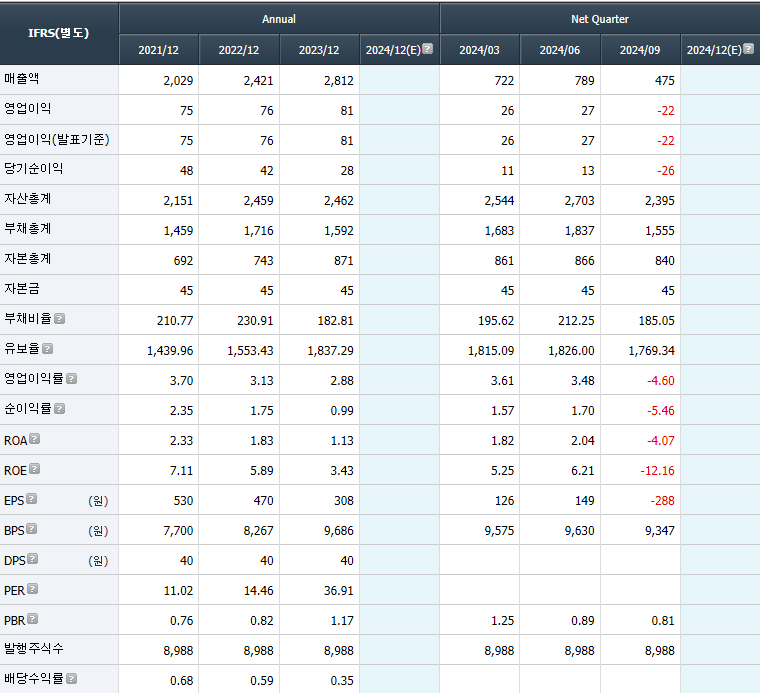Open the PBR help icon
The image size is (760, 693).
[x=32, y=619]
